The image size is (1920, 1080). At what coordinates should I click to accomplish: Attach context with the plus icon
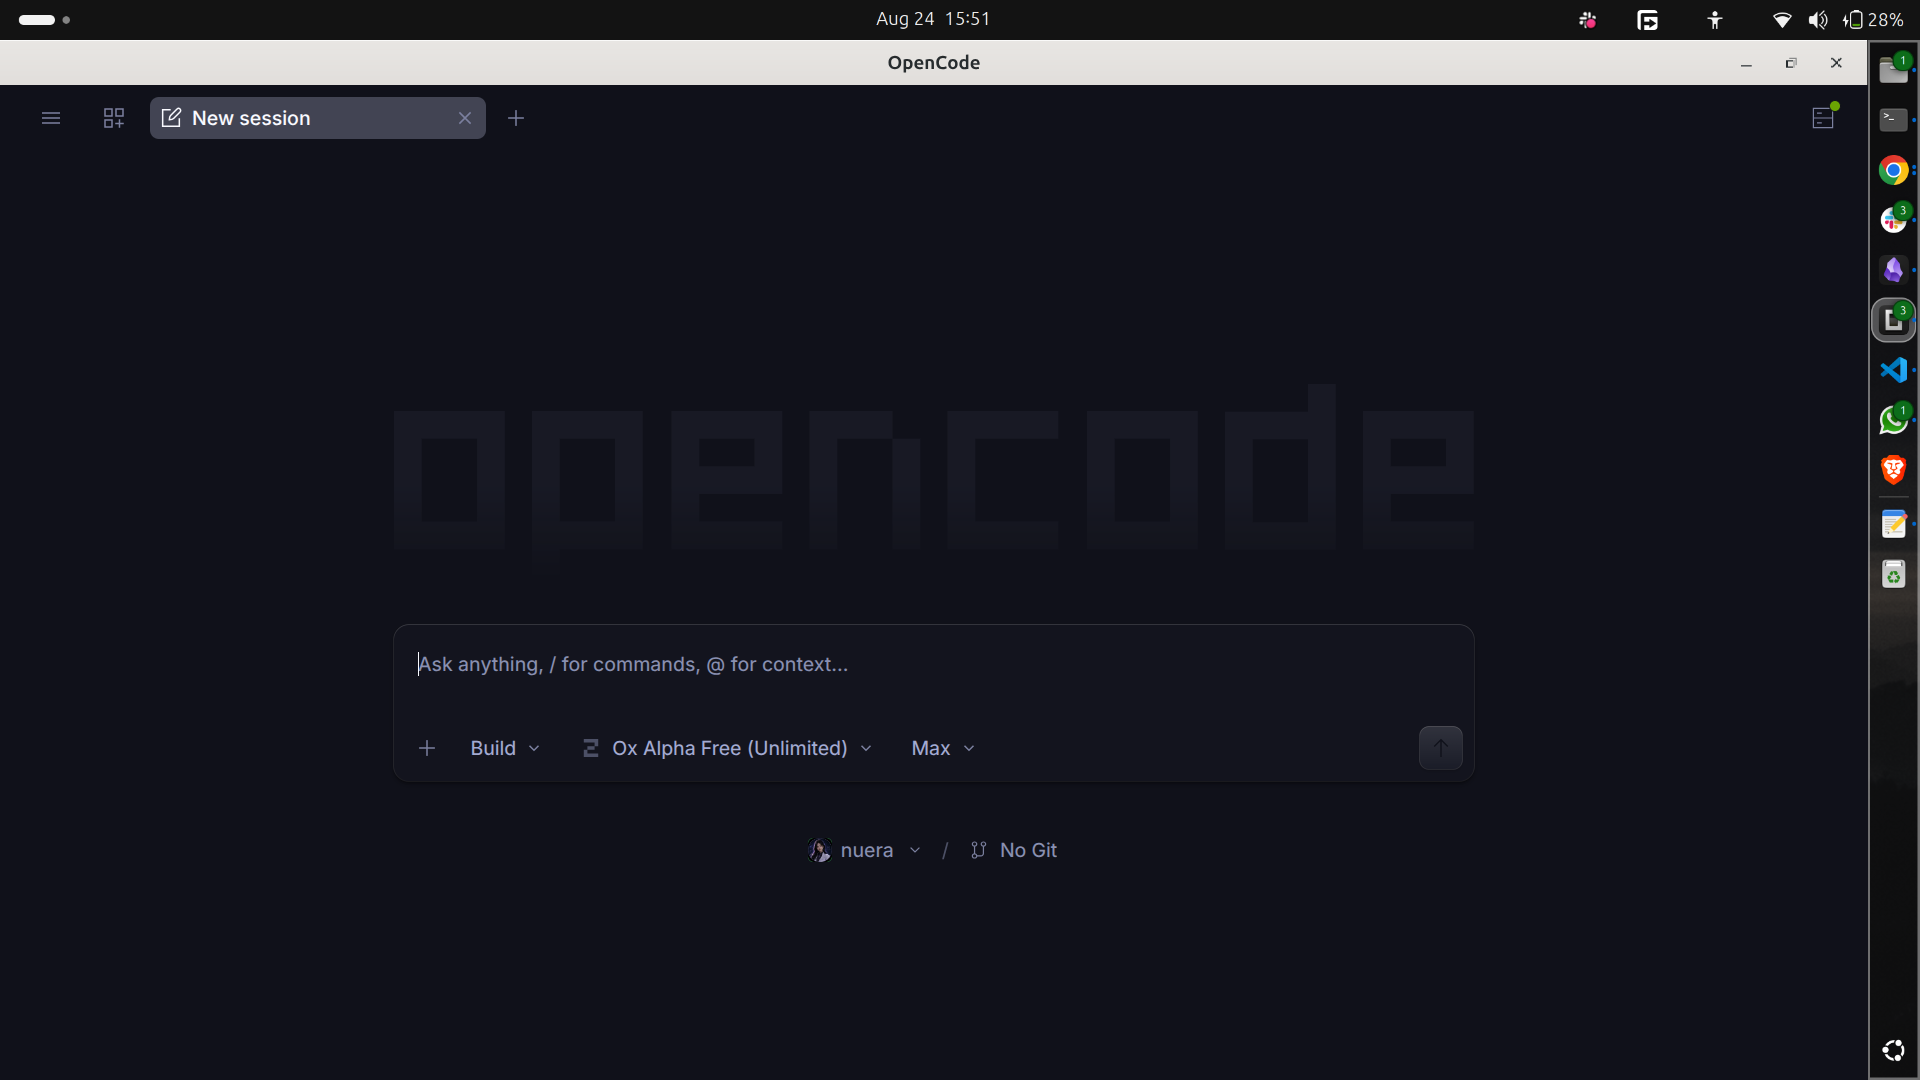coord(427,748)
